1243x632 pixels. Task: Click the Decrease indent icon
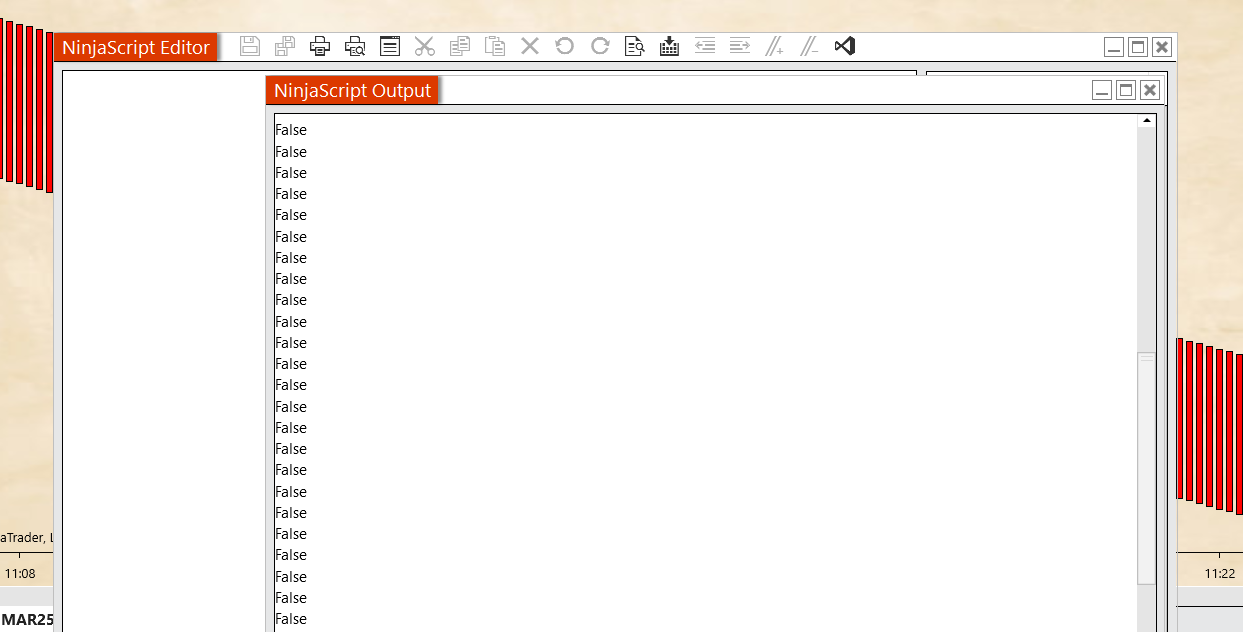click(705, 46)
